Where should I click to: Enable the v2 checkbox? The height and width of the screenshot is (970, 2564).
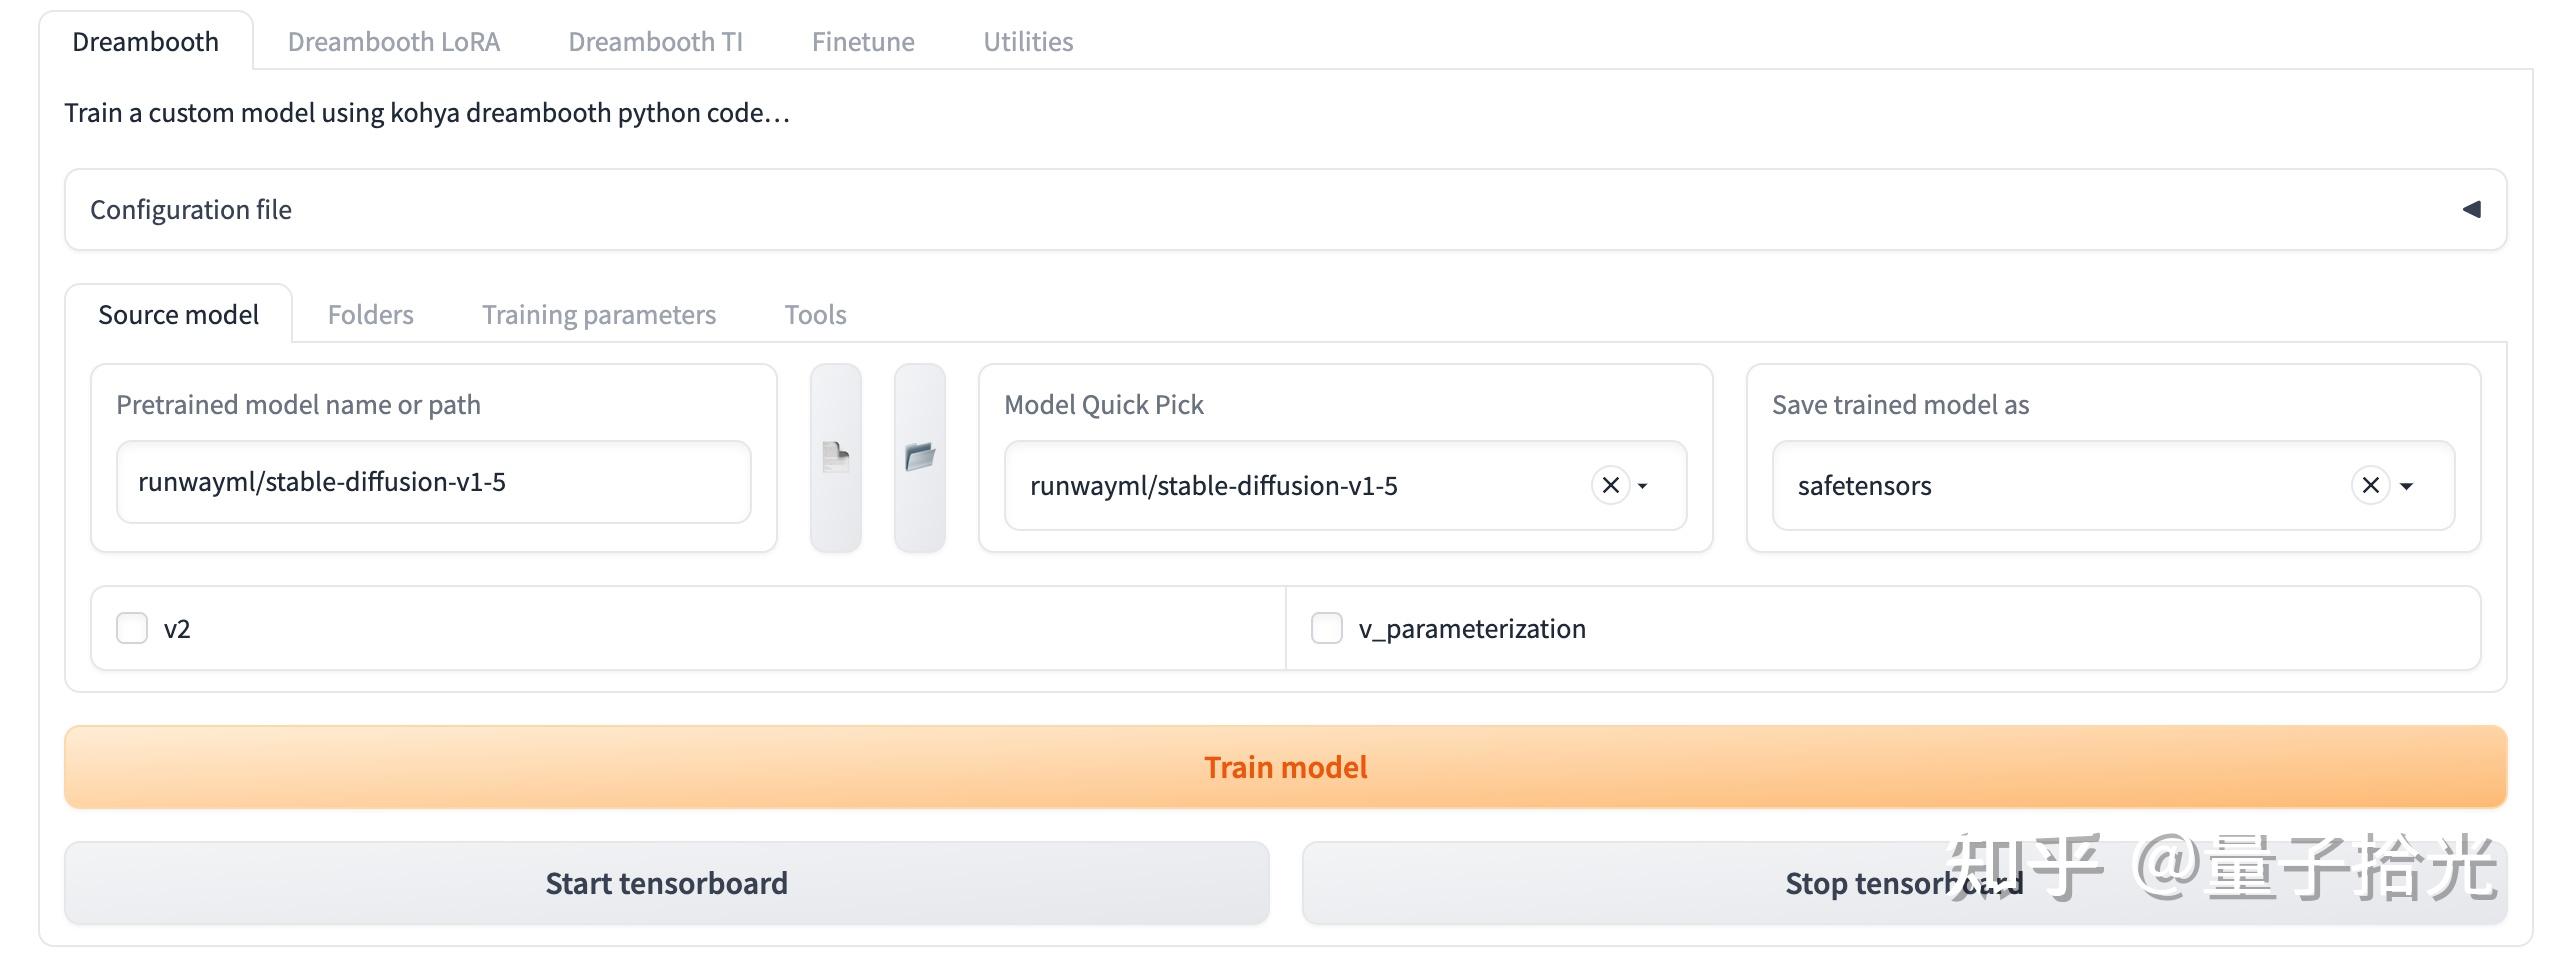tap(132, 629)
